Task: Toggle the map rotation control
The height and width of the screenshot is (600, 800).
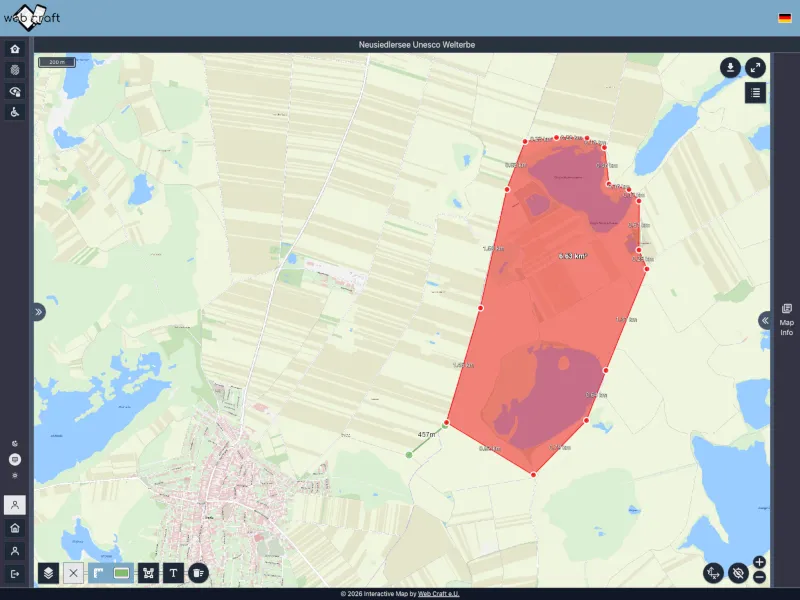Action: (713, 573)
